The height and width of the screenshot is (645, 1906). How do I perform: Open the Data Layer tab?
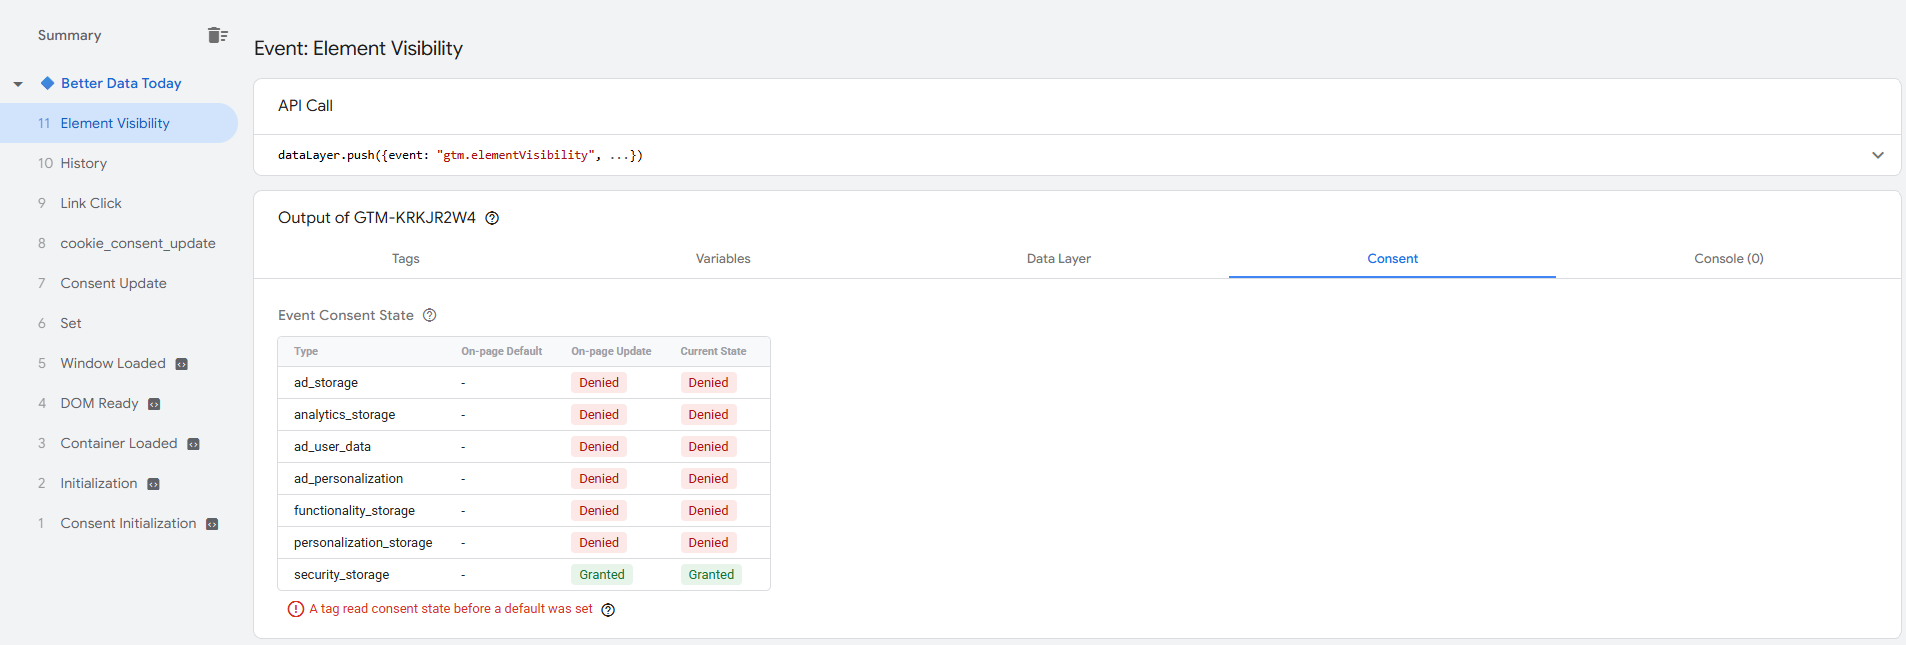tap(1059, 258)
